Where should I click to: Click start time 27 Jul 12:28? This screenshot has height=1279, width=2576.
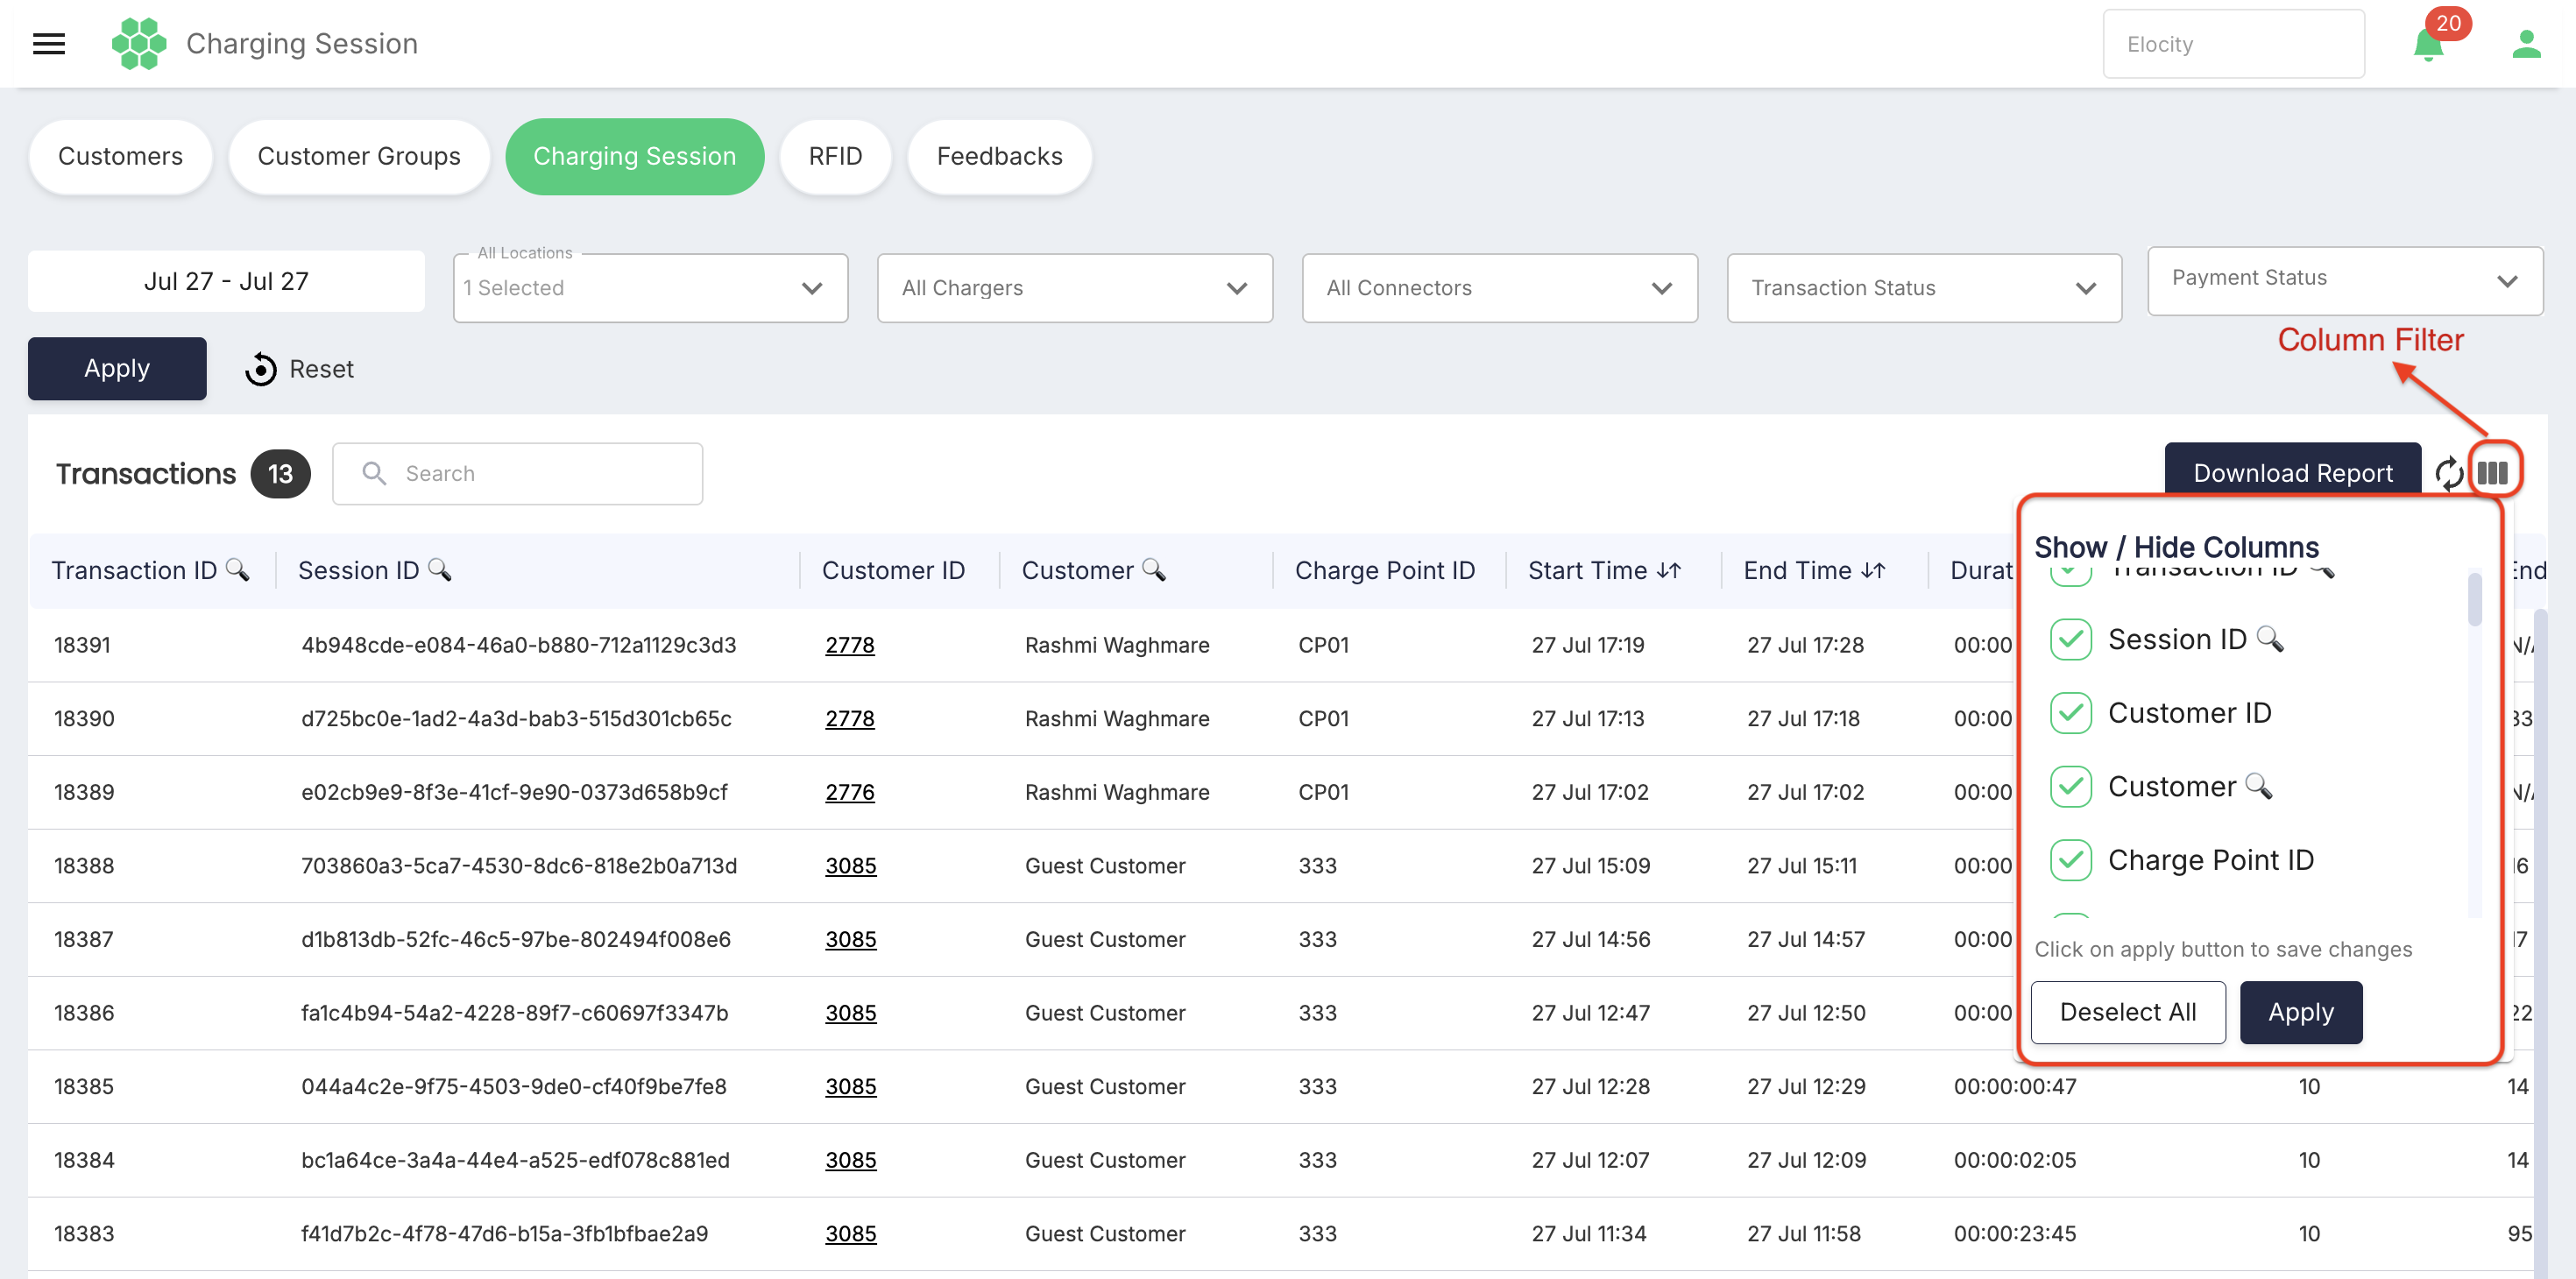[x=1591, y=1086]
